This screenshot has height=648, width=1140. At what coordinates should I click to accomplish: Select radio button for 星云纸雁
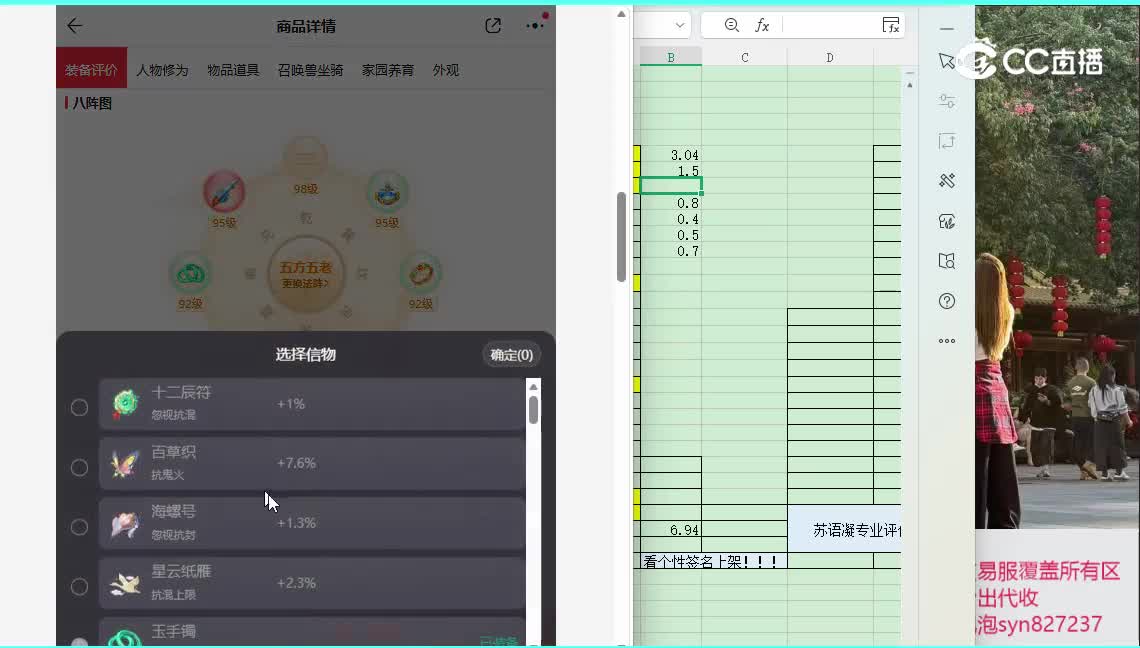[79, 586]
